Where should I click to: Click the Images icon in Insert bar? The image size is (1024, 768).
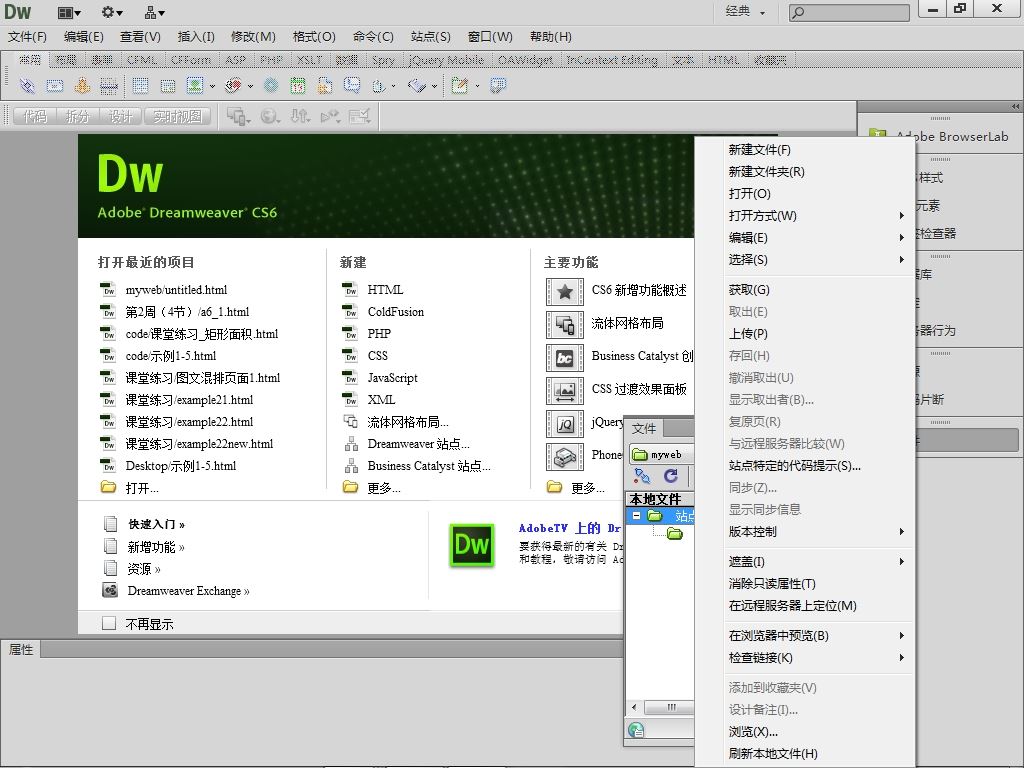pos(195,85)
